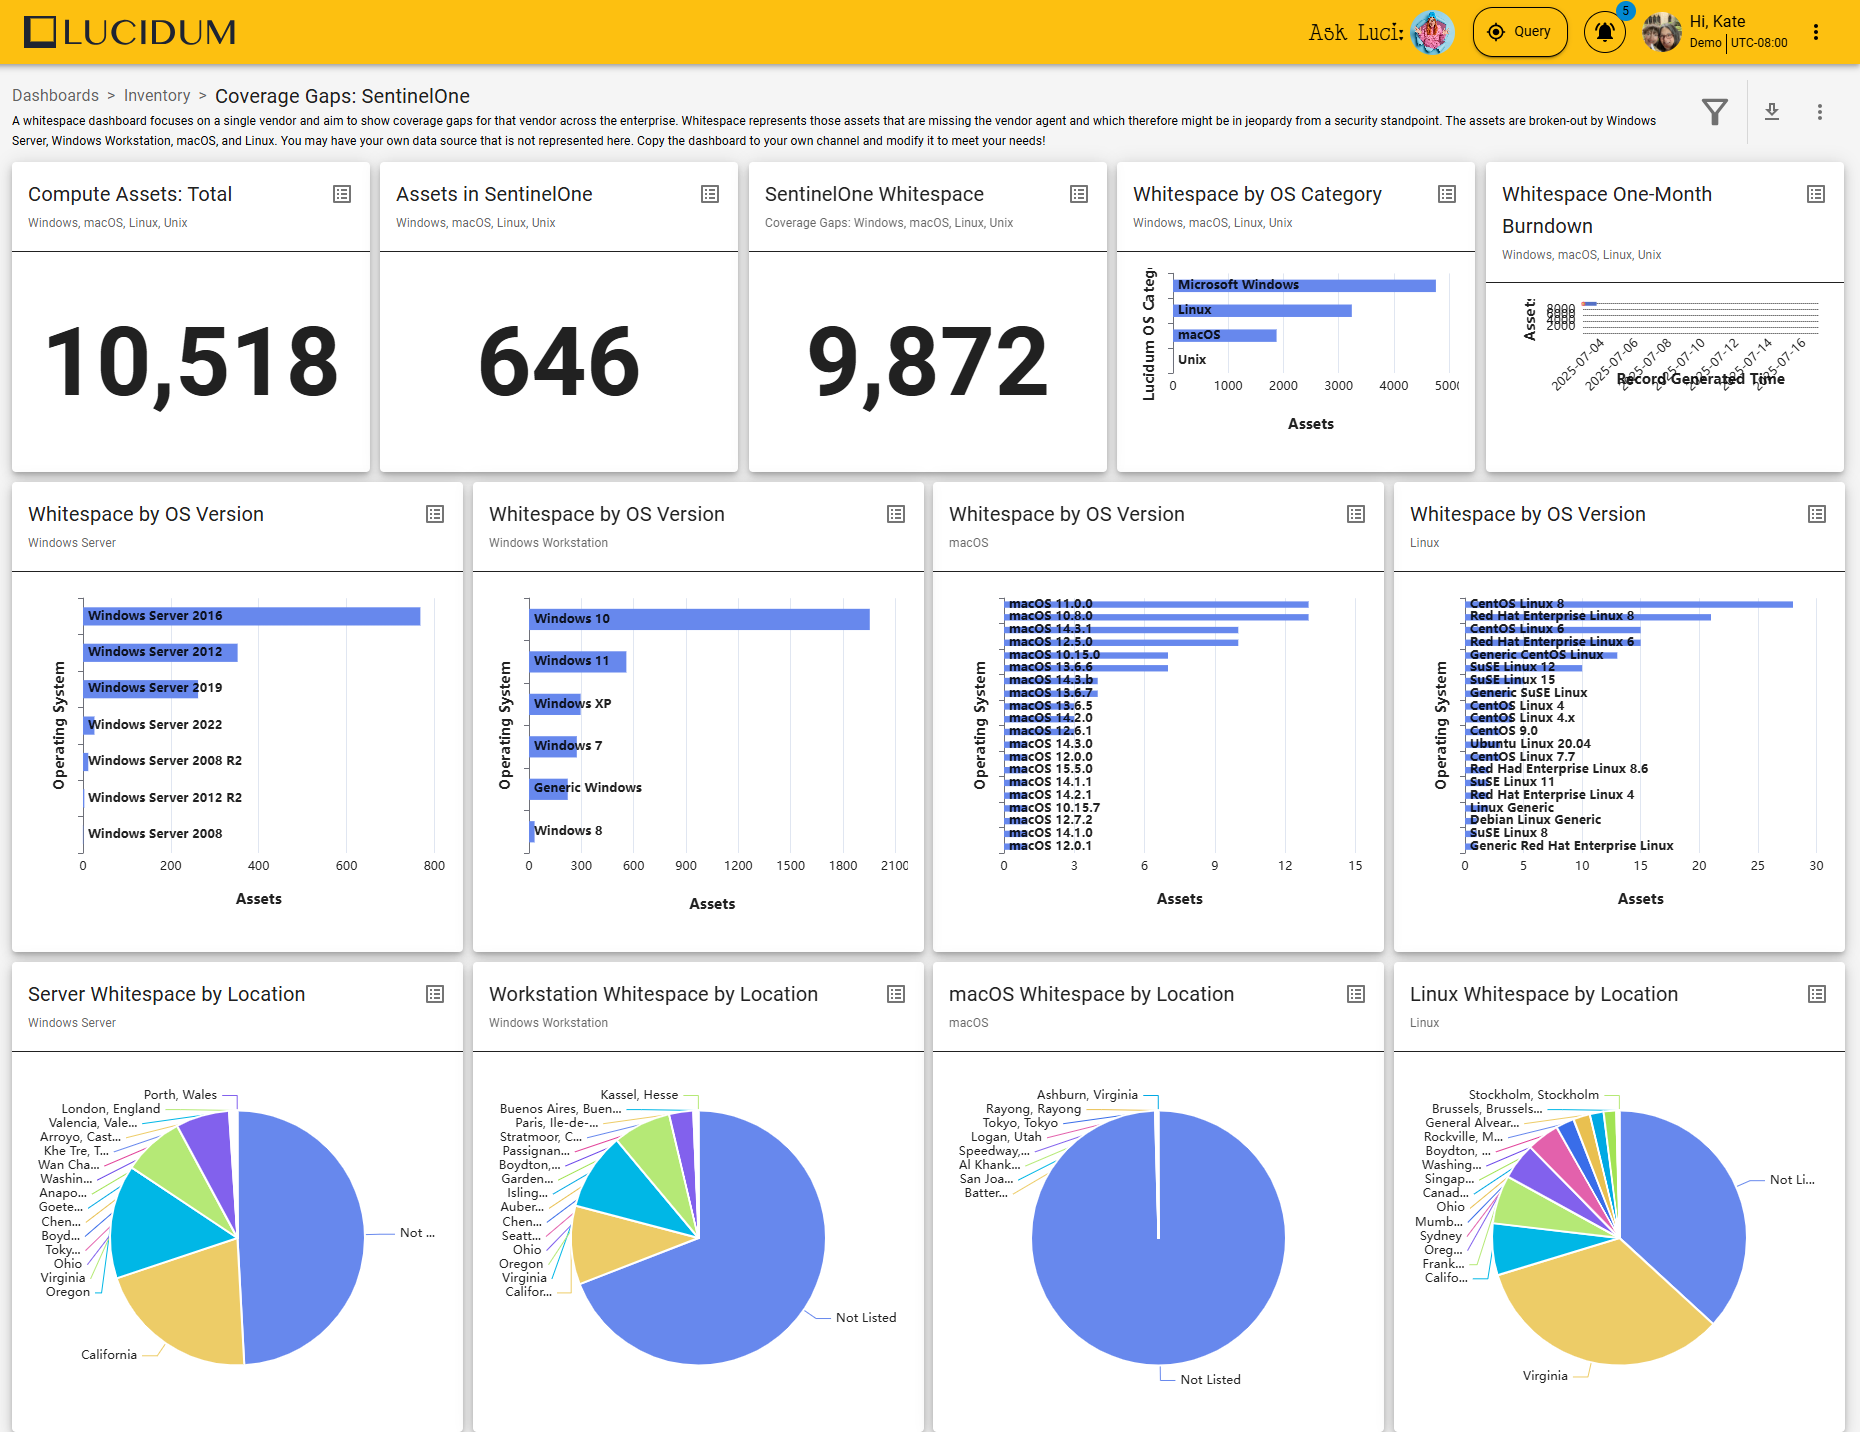Select Windows Server 2019 bar
1860x1432 pixels.
pos(141,688)
